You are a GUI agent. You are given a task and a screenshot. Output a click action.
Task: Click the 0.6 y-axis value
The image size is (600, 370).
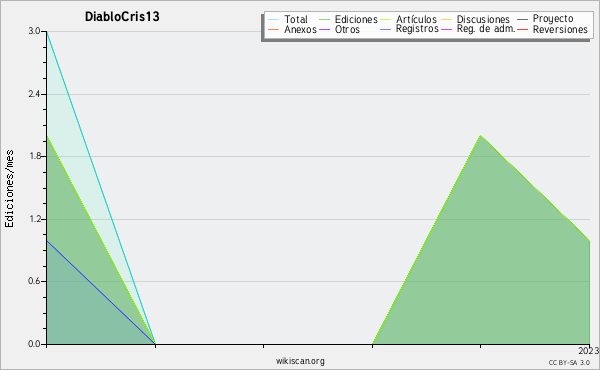[x=34, y=281]
